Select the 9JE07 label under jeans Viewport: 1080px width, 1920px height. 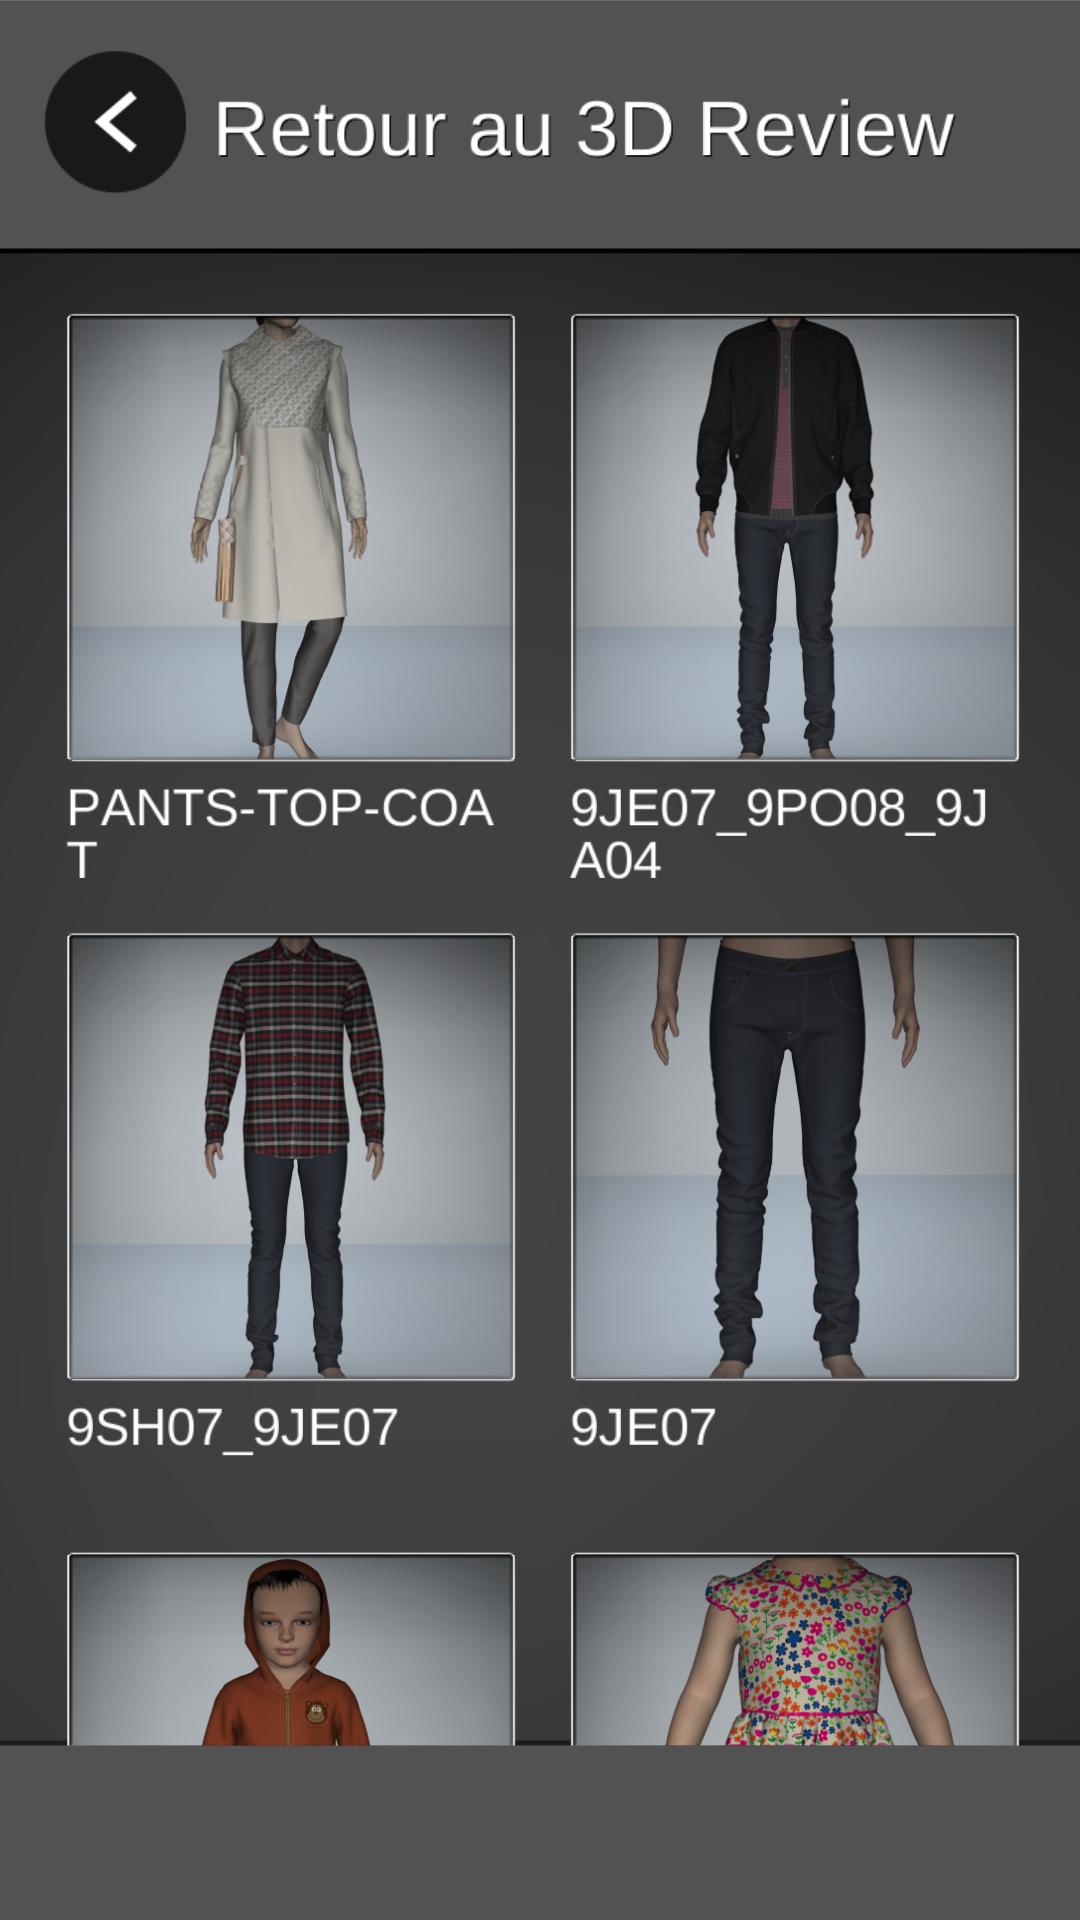(644, 1427)
